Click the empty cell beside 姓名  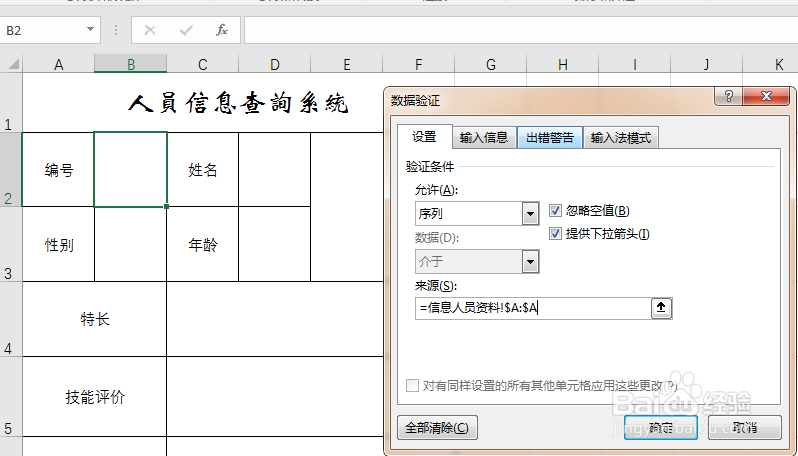(275, 169)
